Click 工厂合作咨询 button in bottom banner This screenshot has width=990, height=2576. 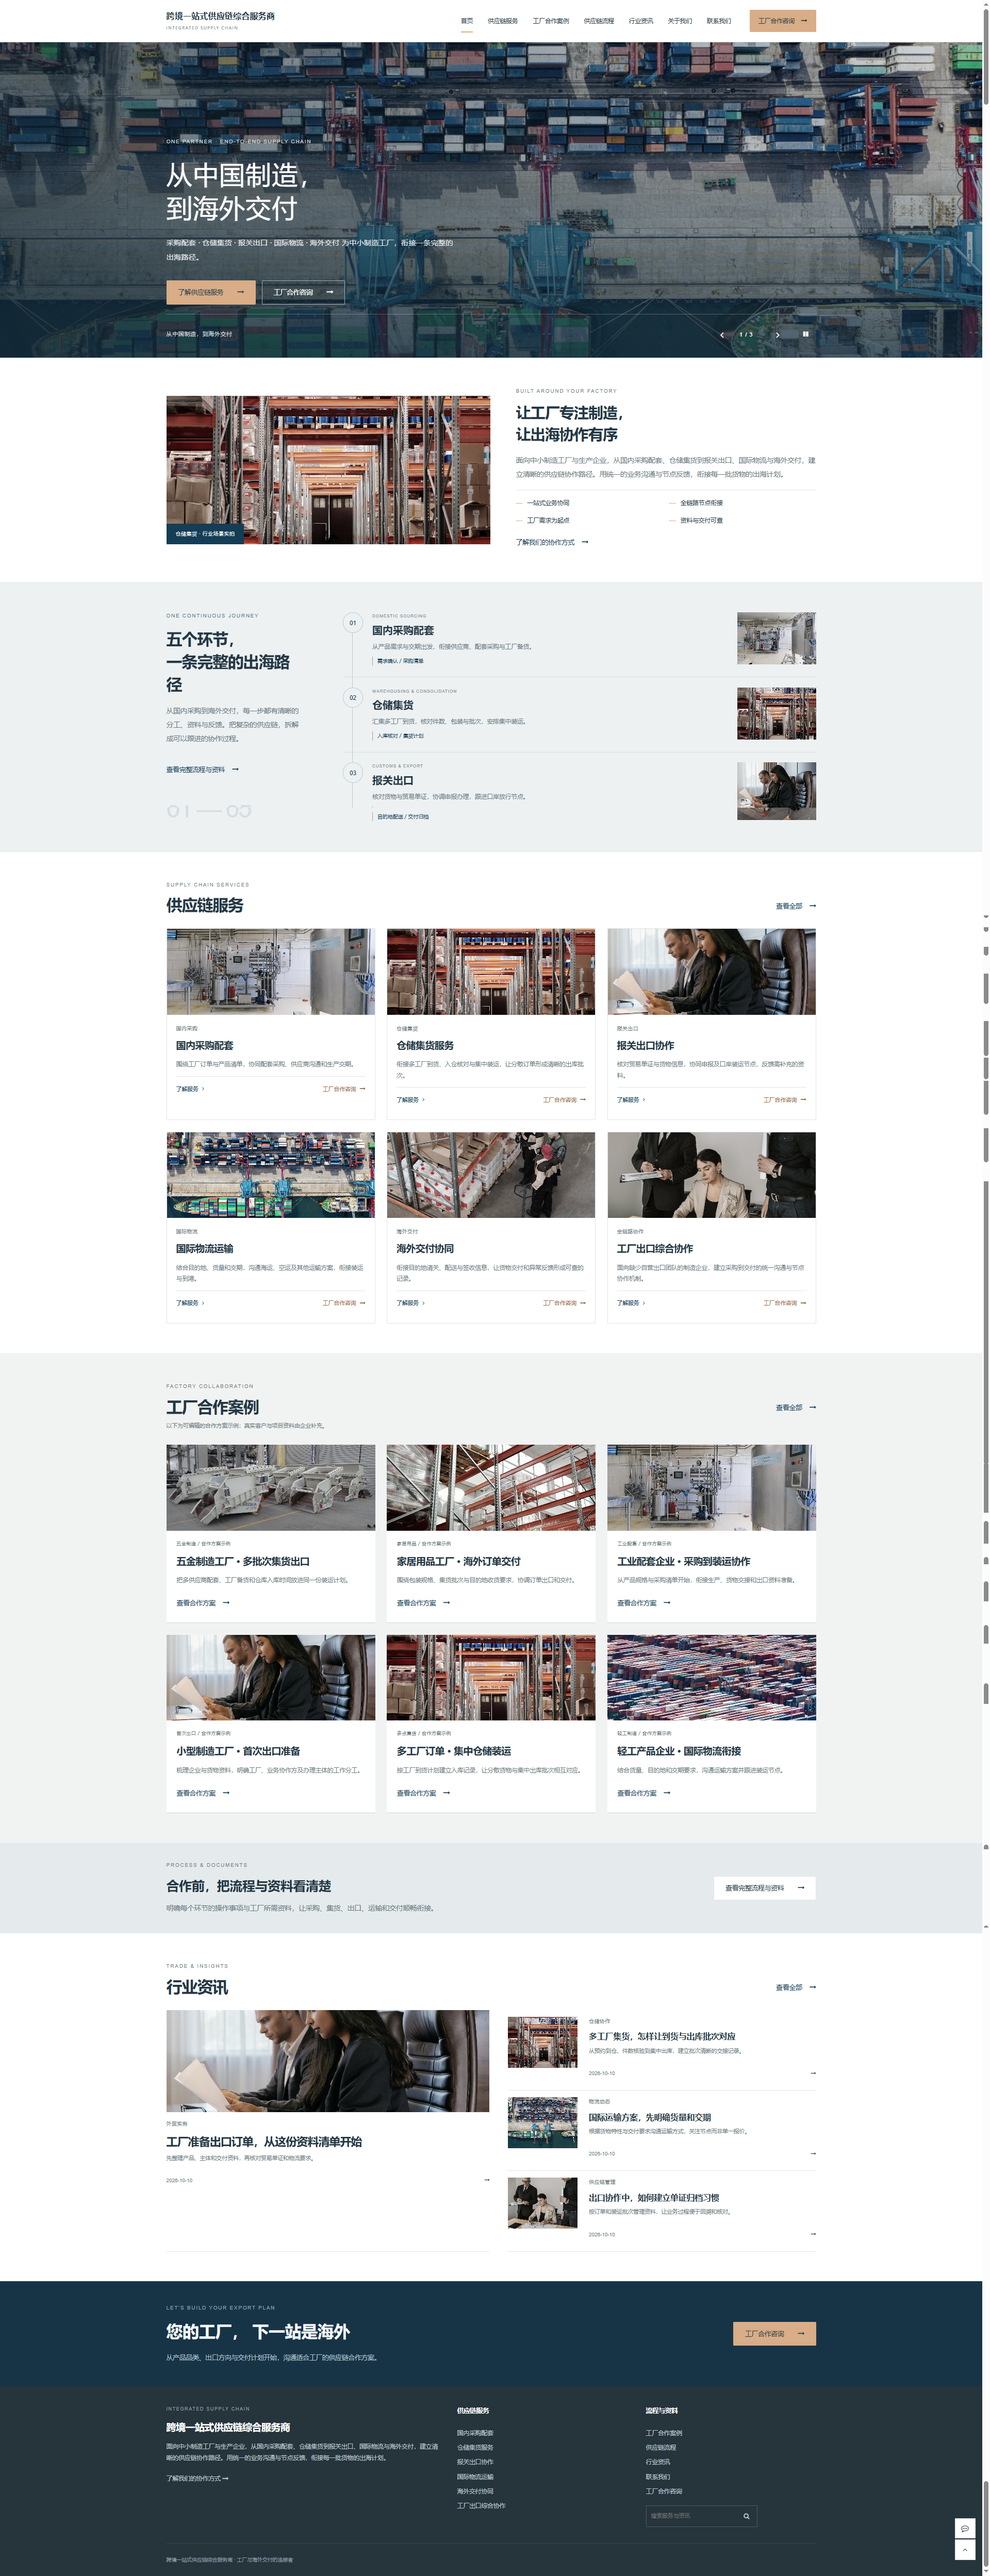(x=774, y=2334)
